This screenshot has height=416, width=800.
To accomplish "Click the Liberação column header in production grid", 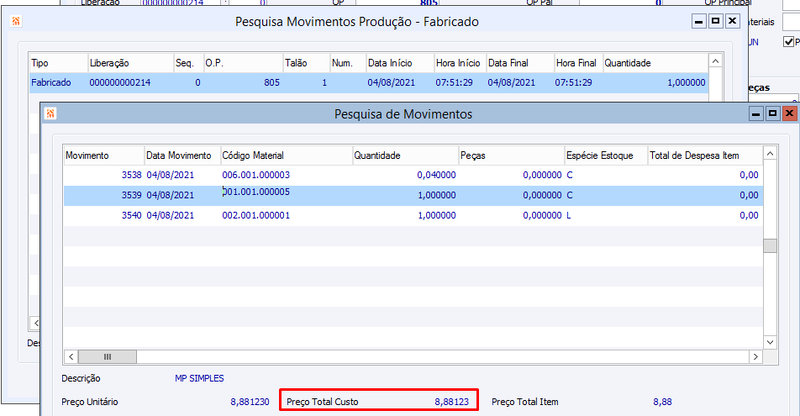I will coord(131,63).
